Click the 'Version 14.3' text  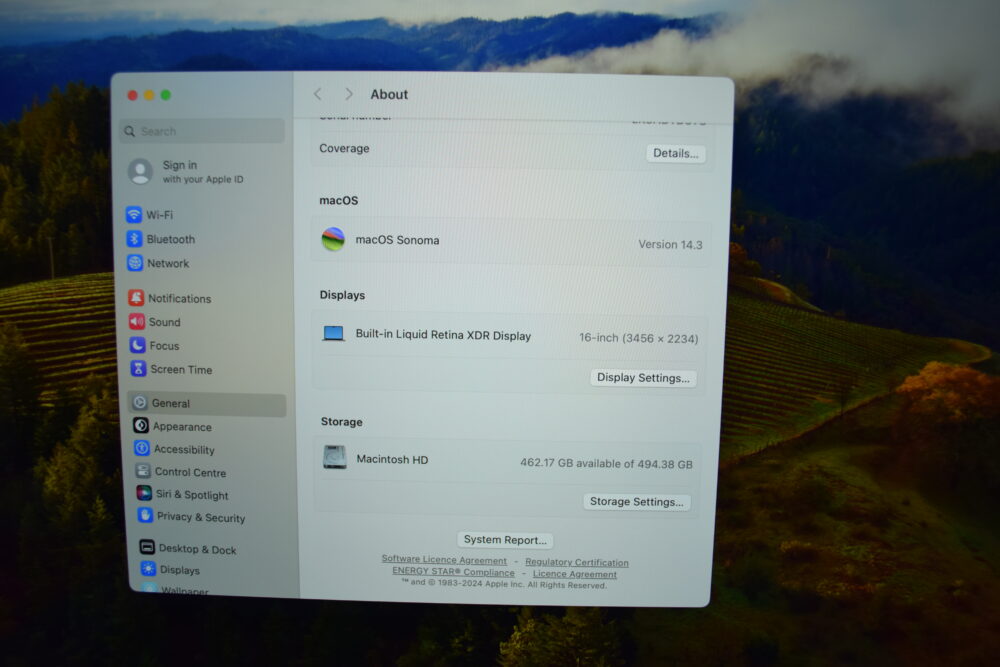tap(670, 244)
